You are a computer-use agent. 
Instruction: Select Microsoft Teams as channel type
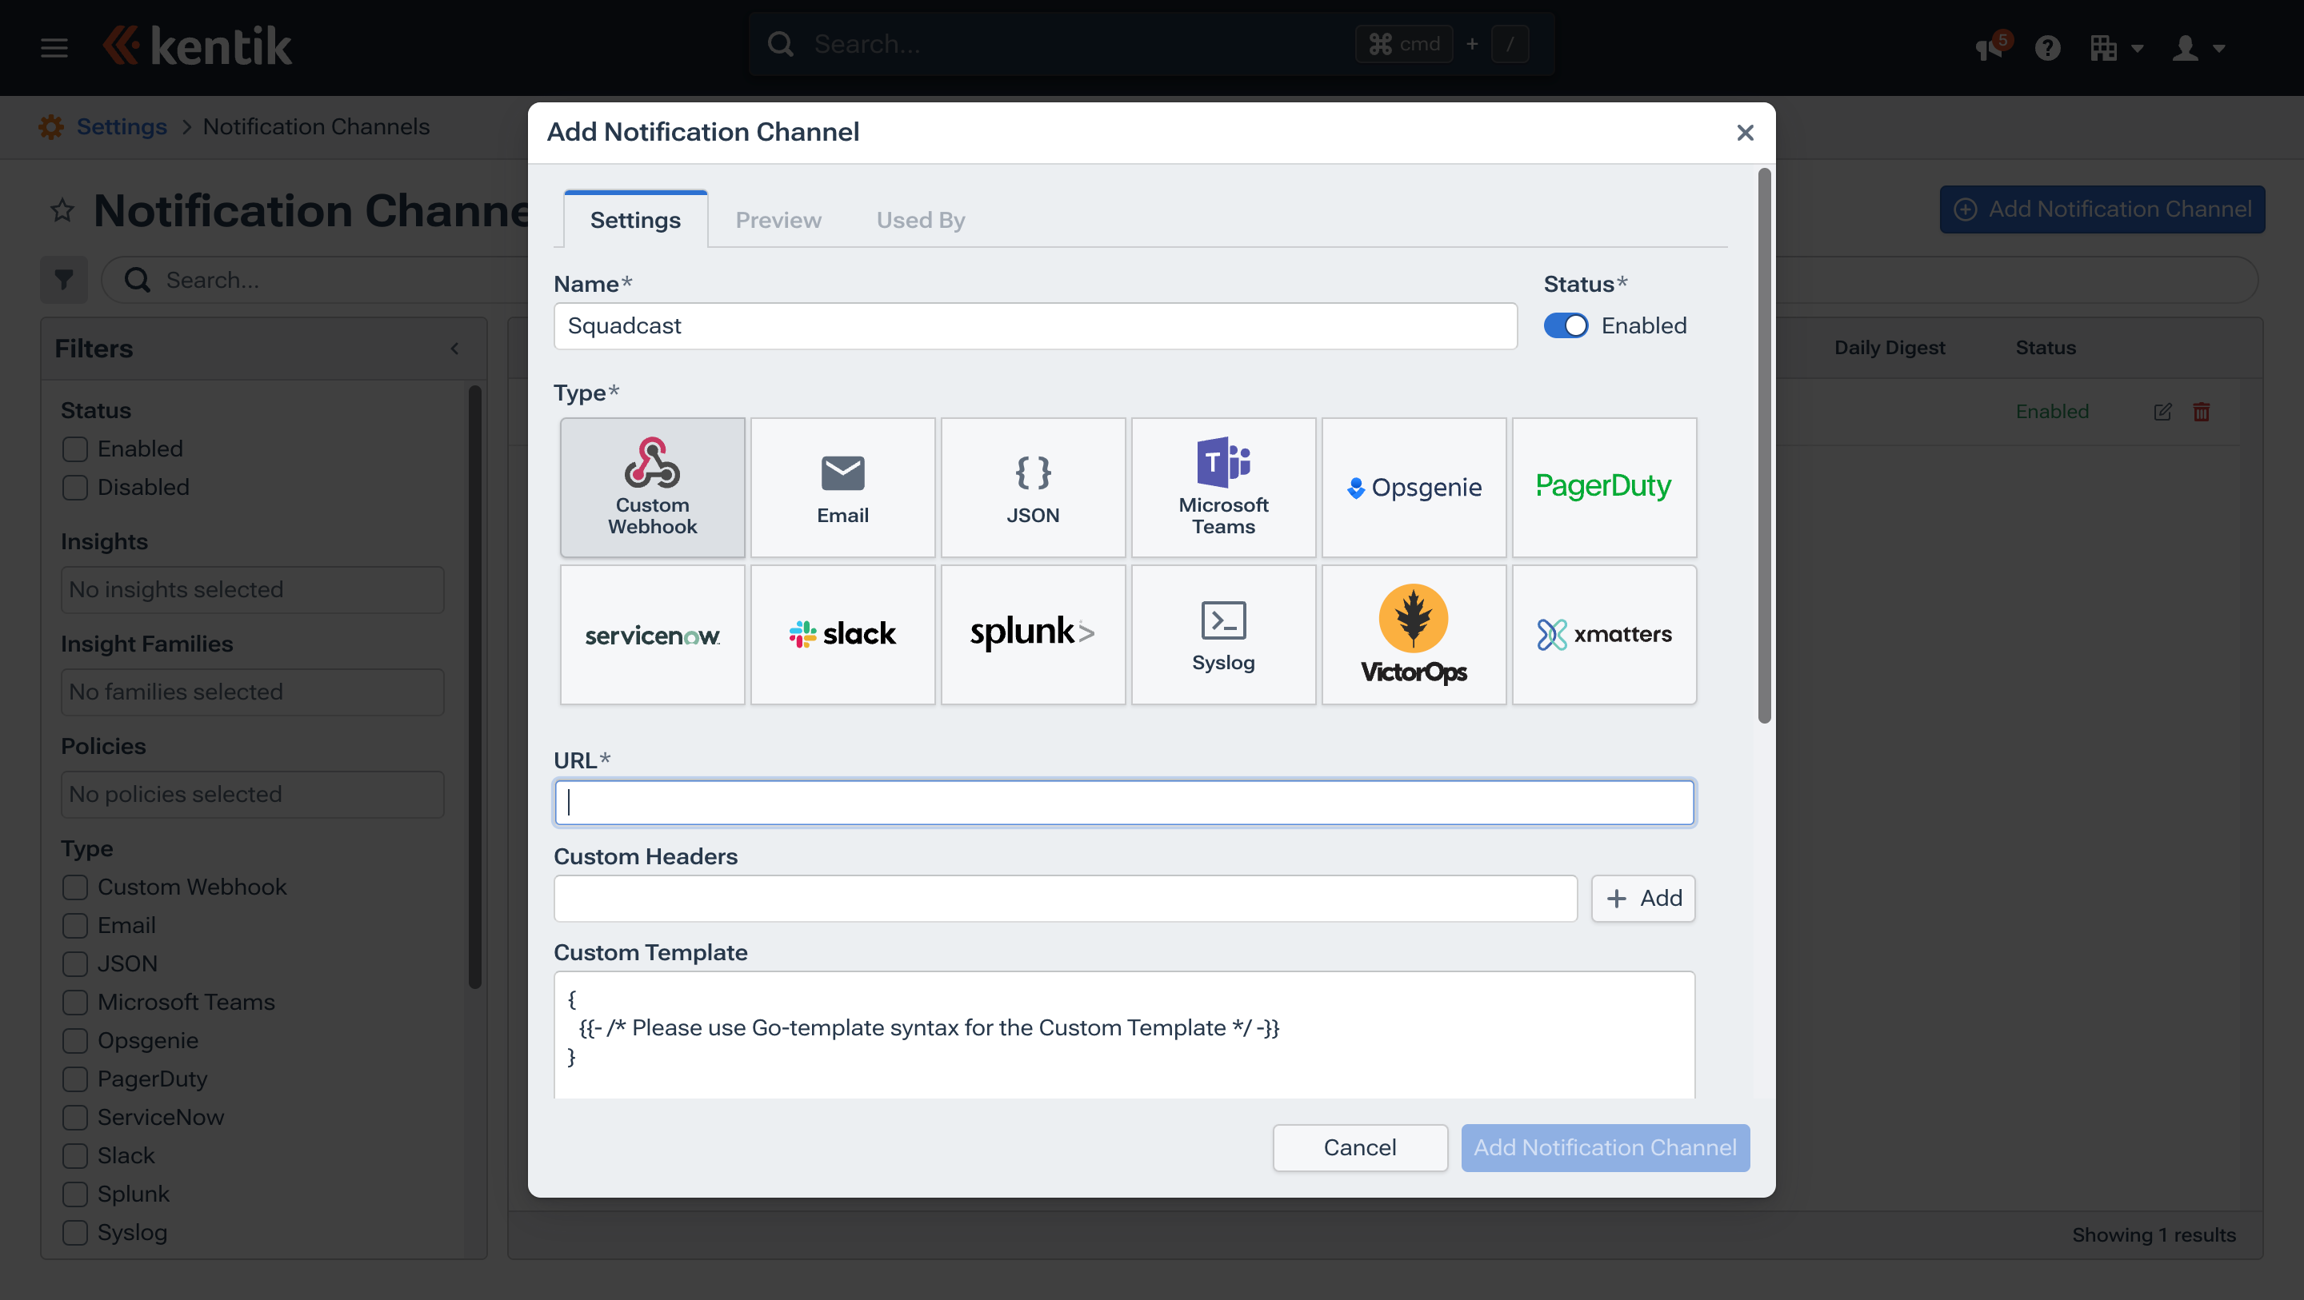[x=1223, y=487]
